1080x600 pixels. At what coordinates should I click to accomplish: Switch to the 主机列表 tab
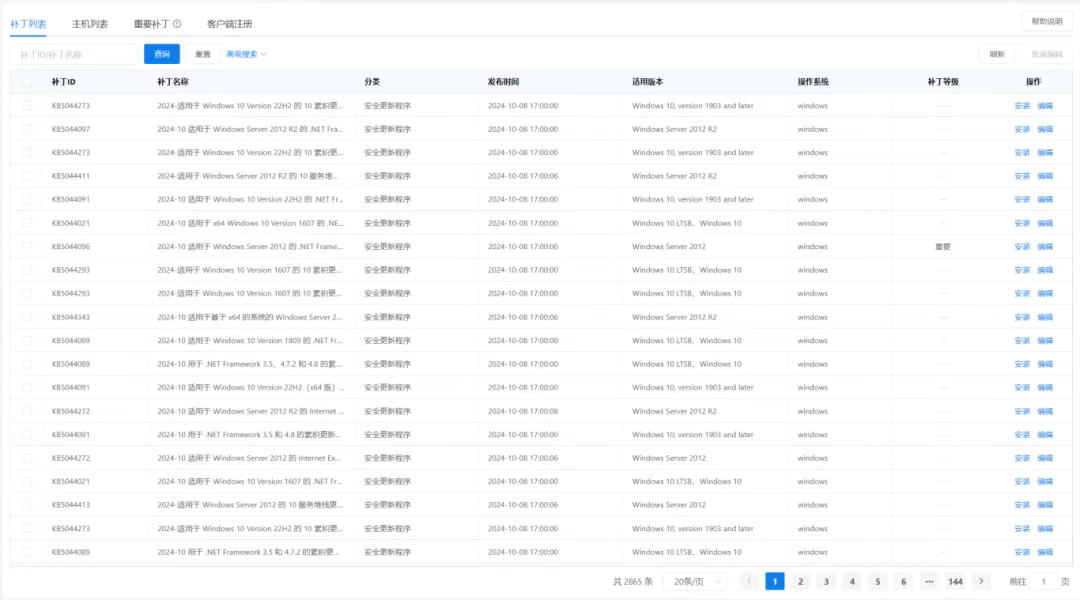pyautogui.click(x=90, y=23)
